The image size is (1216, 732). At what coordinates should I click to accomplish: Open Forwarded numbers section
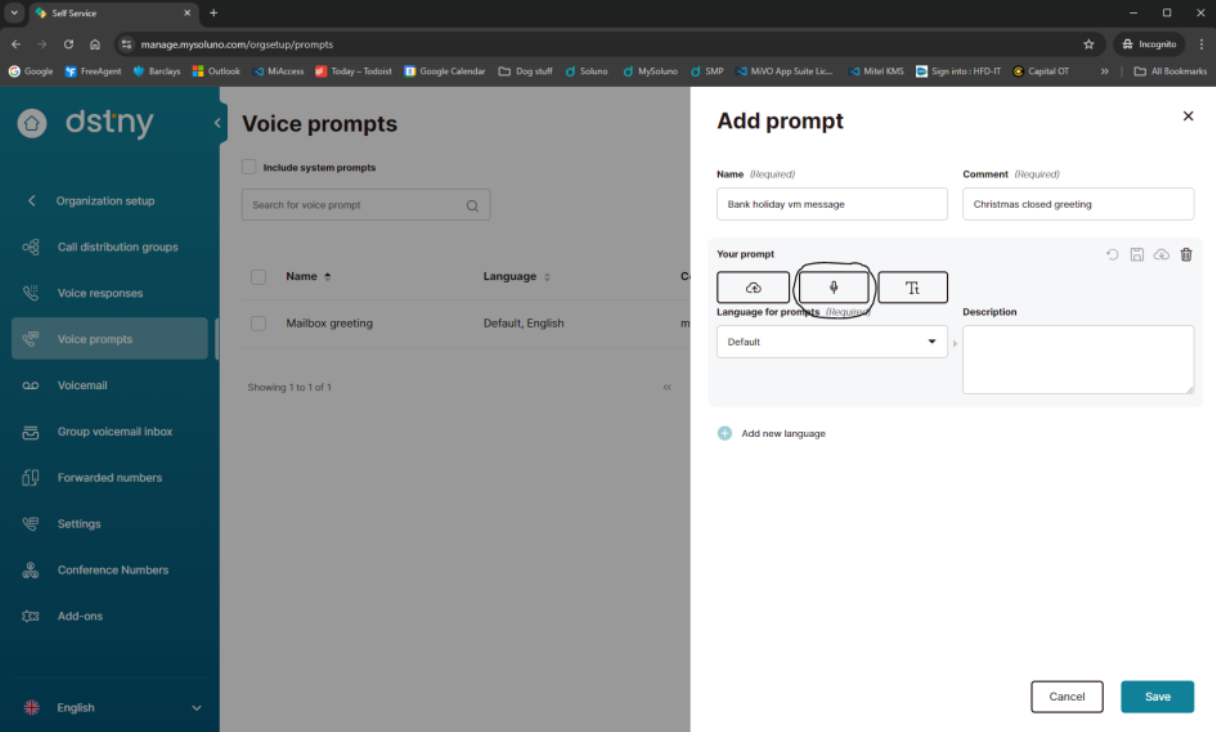pos(110,477)
